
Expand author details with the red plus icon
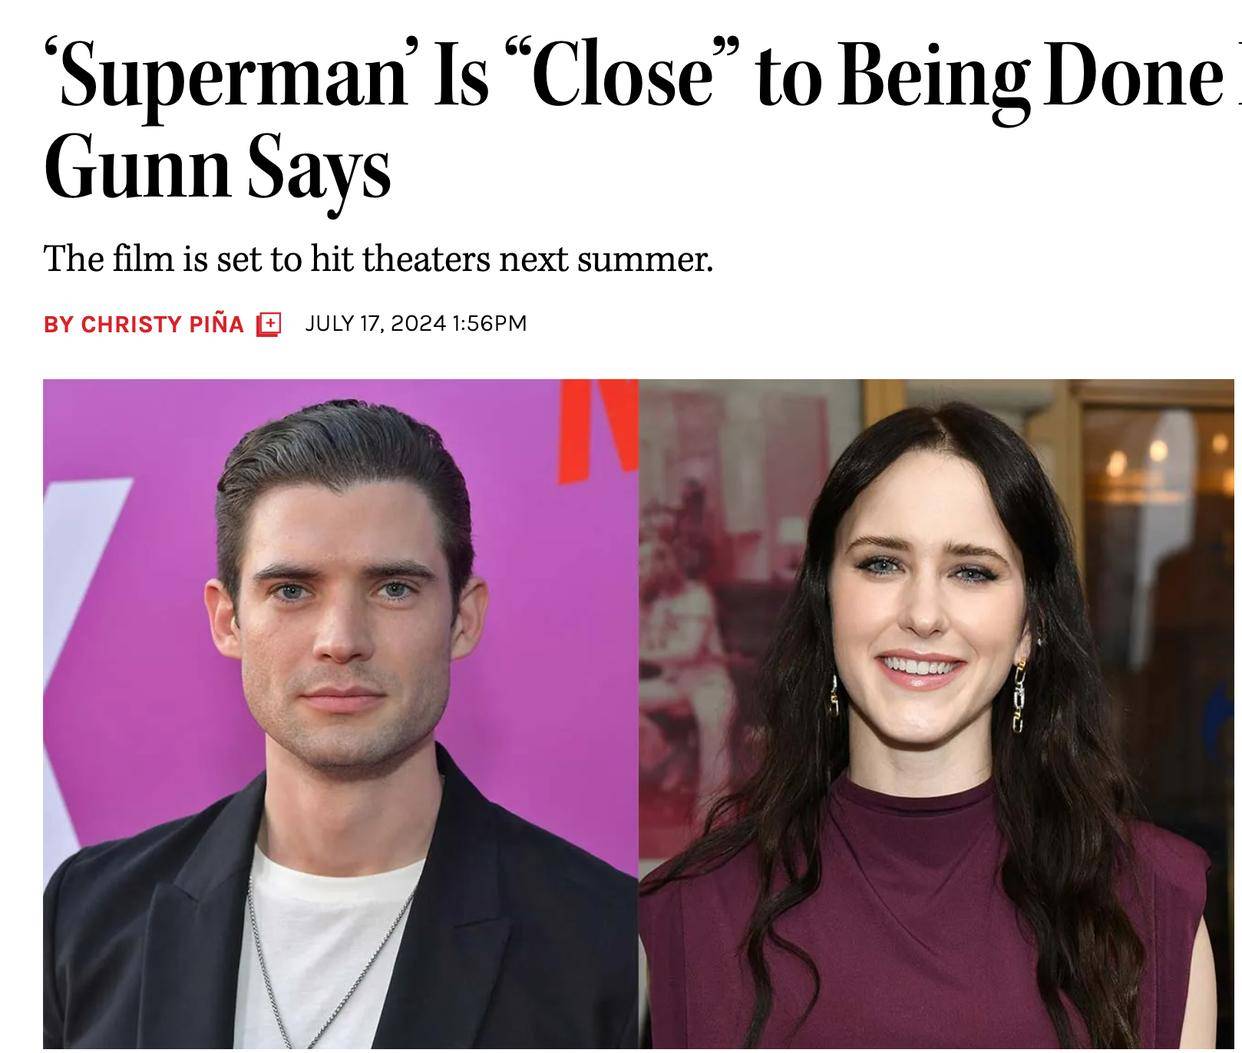269,324
